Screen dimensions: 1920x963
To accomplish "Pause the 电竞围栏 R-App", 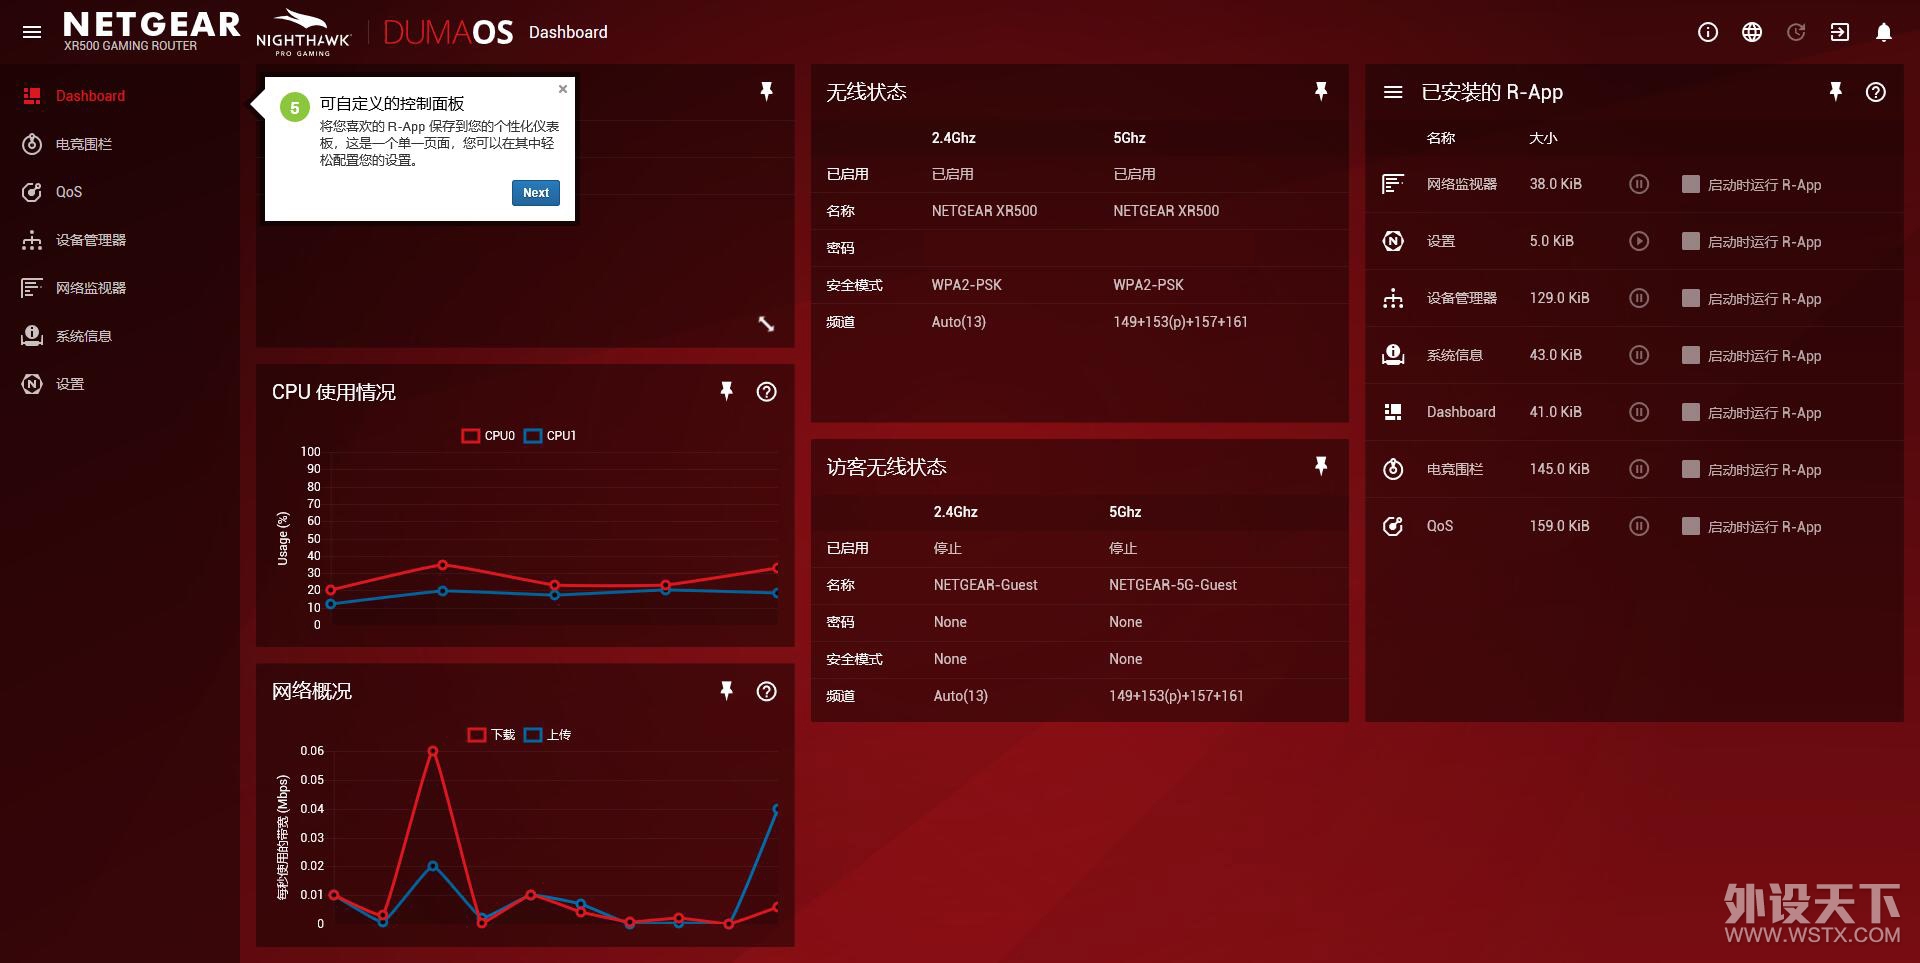I will (x=1639, y=469).
